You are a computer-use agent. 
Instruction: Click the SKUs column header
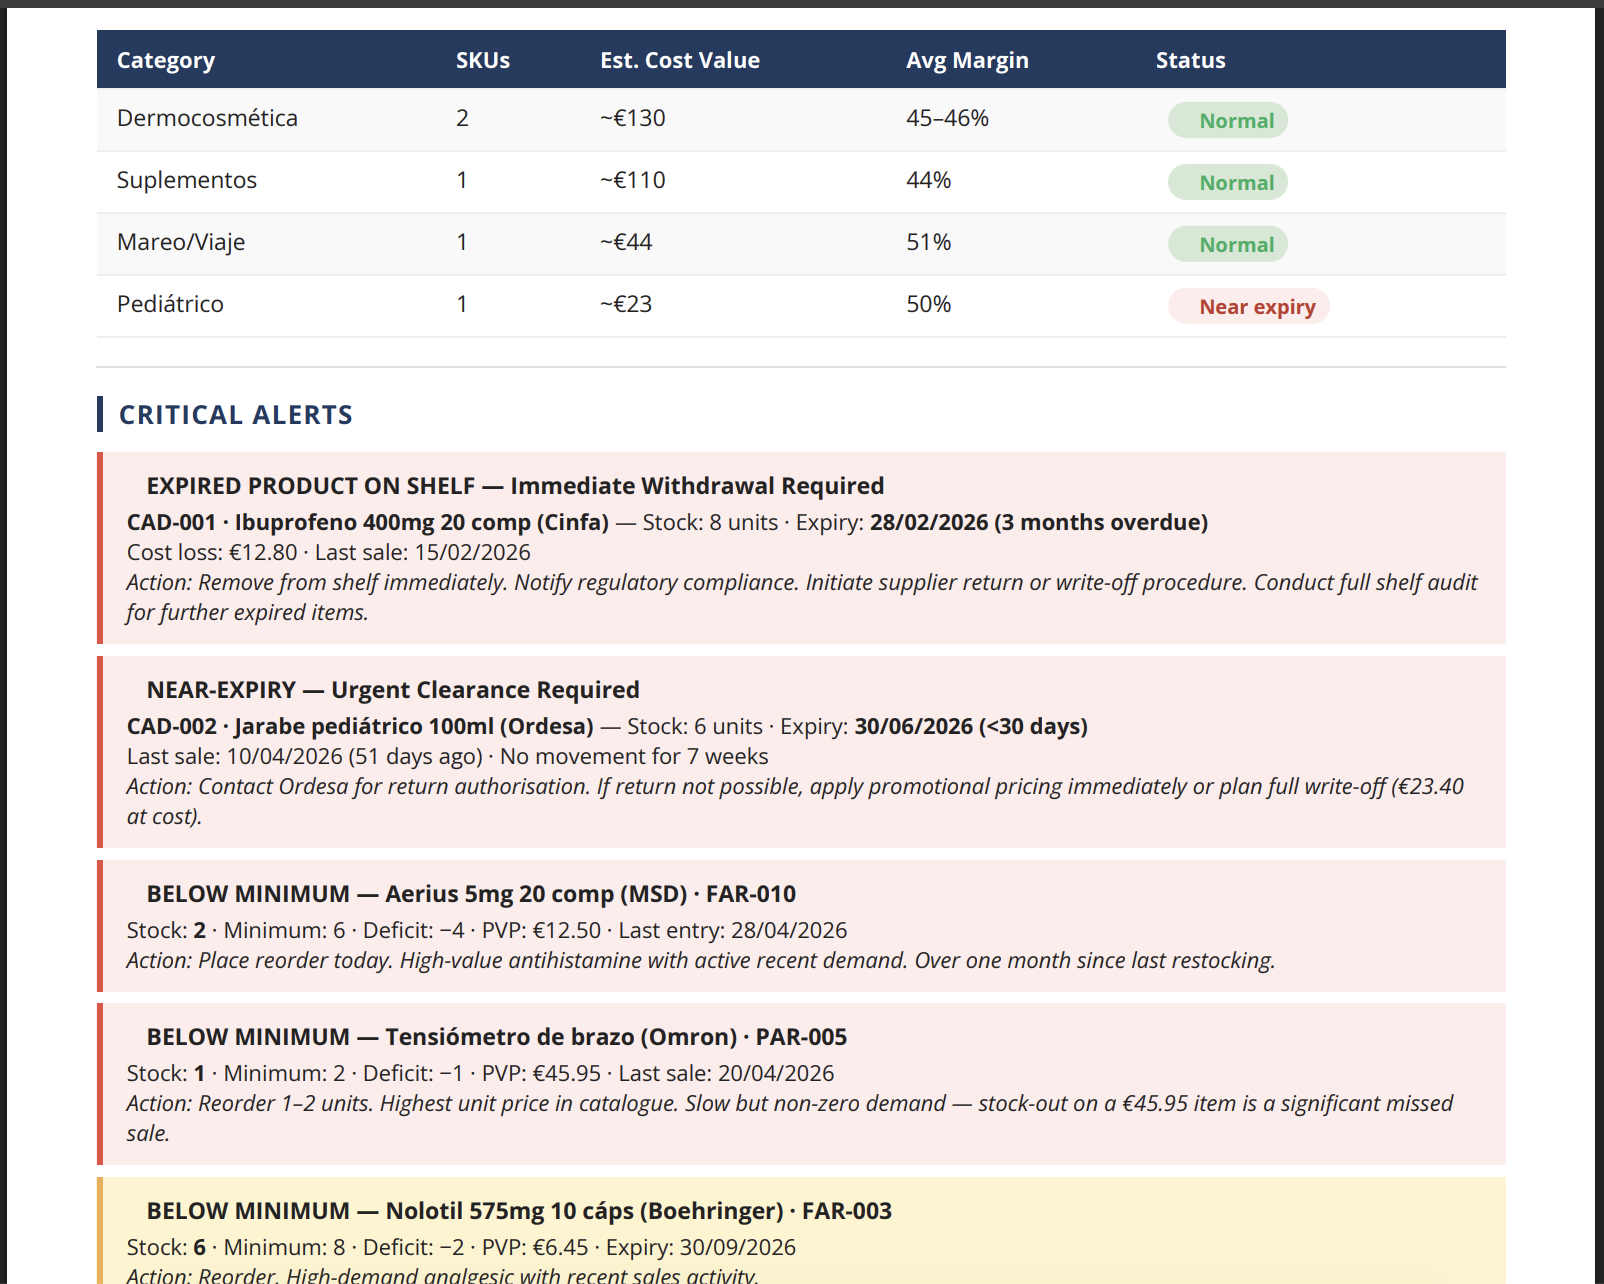(483, 60)
